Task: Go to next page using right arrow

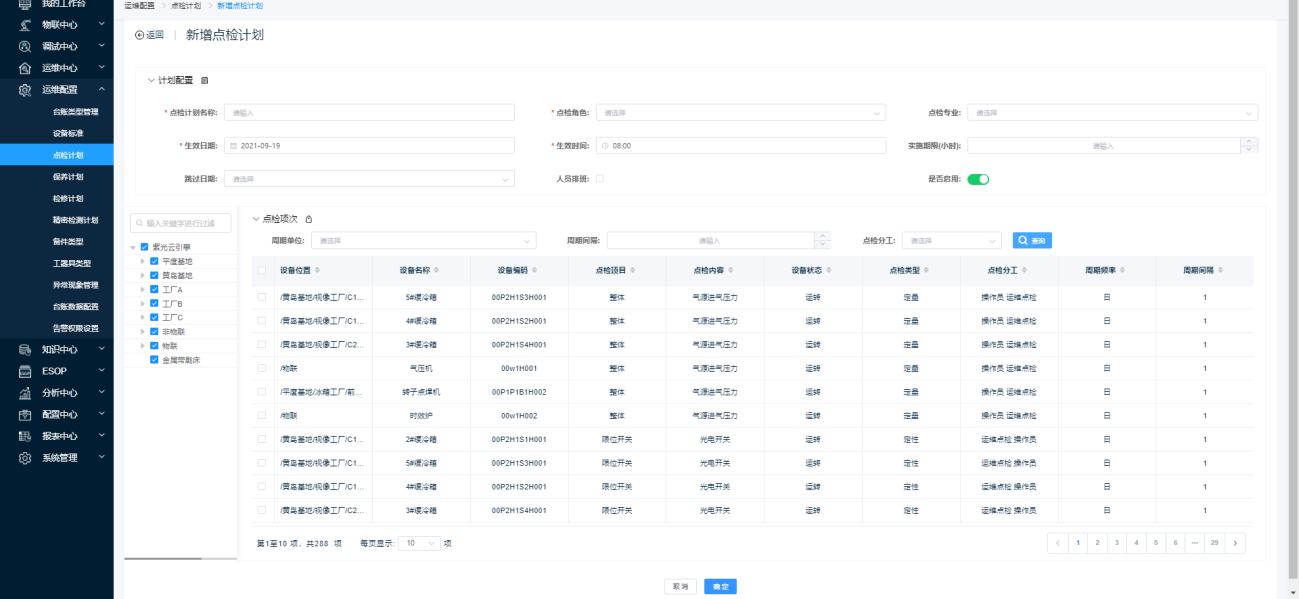Action: (x=1236, y=543)
